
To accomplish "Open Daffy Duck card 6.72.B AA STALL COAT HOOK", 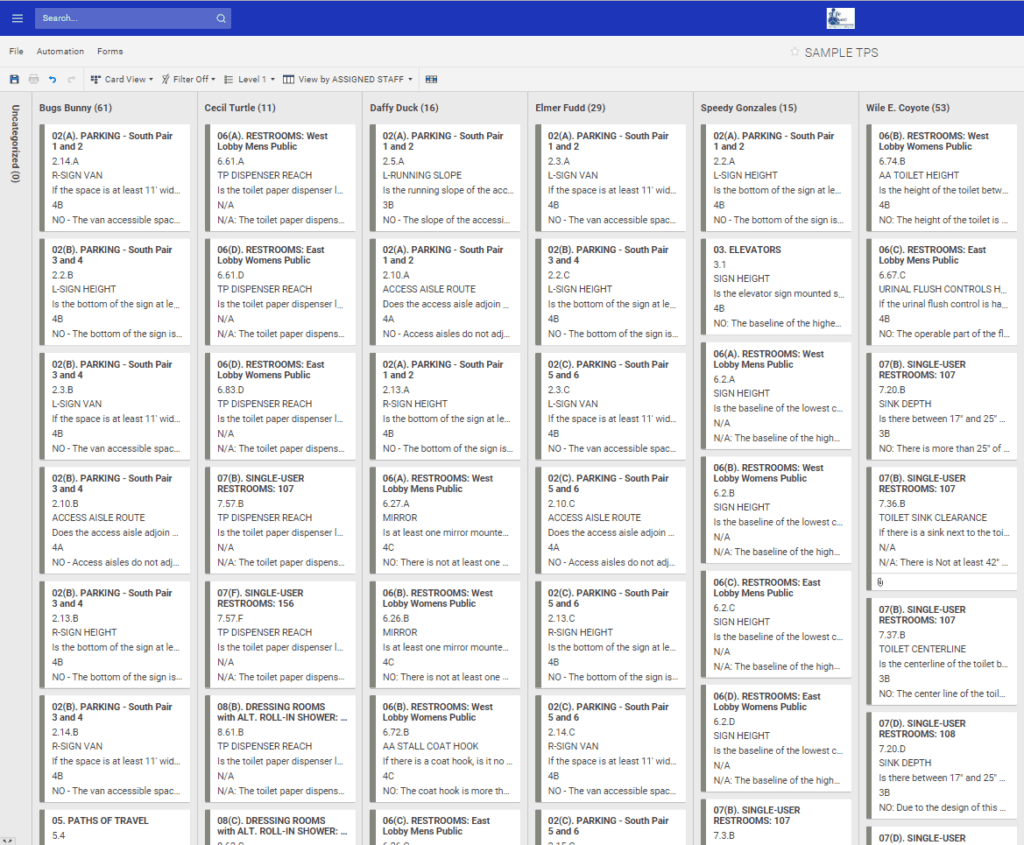I will [x=445, y=748].
